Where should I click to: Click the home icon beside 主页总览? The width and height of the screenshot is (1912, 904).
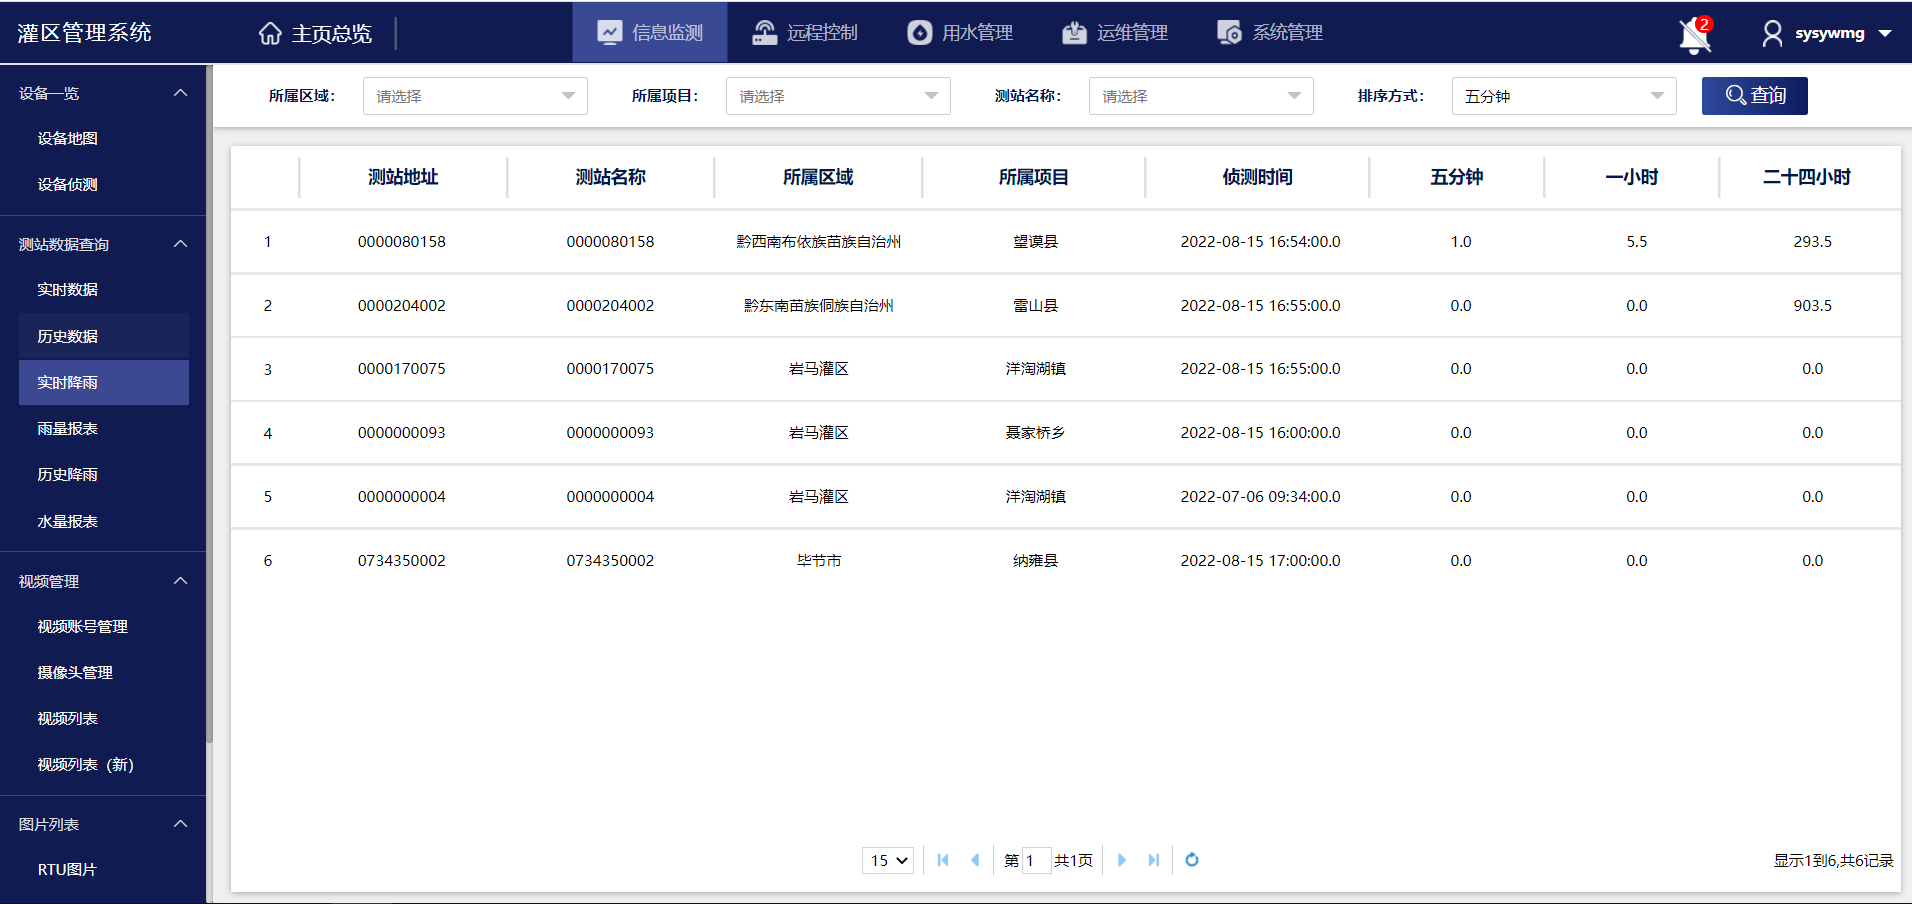[270, 33]
